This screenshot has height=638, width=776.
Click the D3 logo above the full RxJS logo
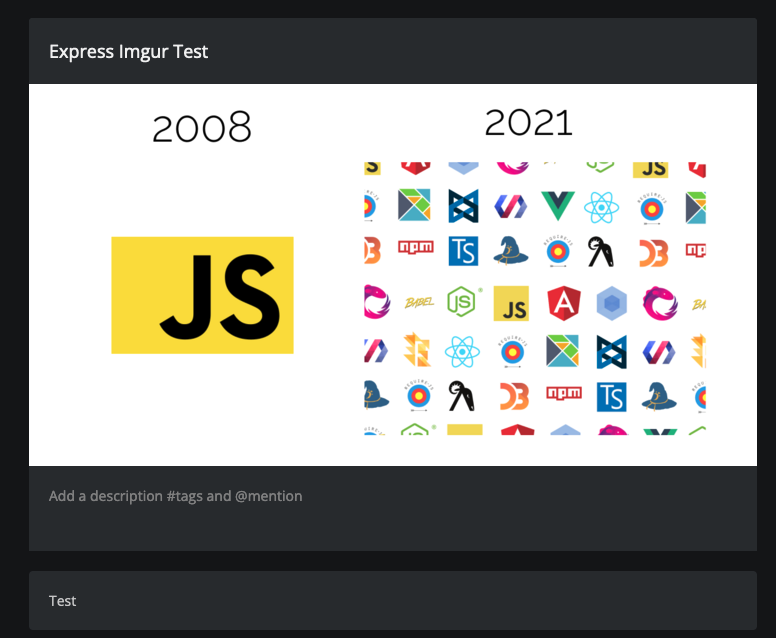click(653, 253)
